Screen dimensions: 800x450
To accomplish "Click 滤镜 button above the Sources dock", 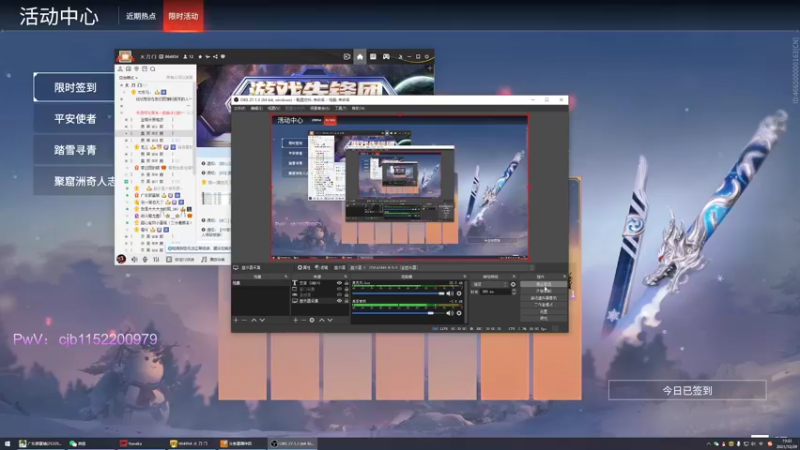I will click(x=321, y=267).
